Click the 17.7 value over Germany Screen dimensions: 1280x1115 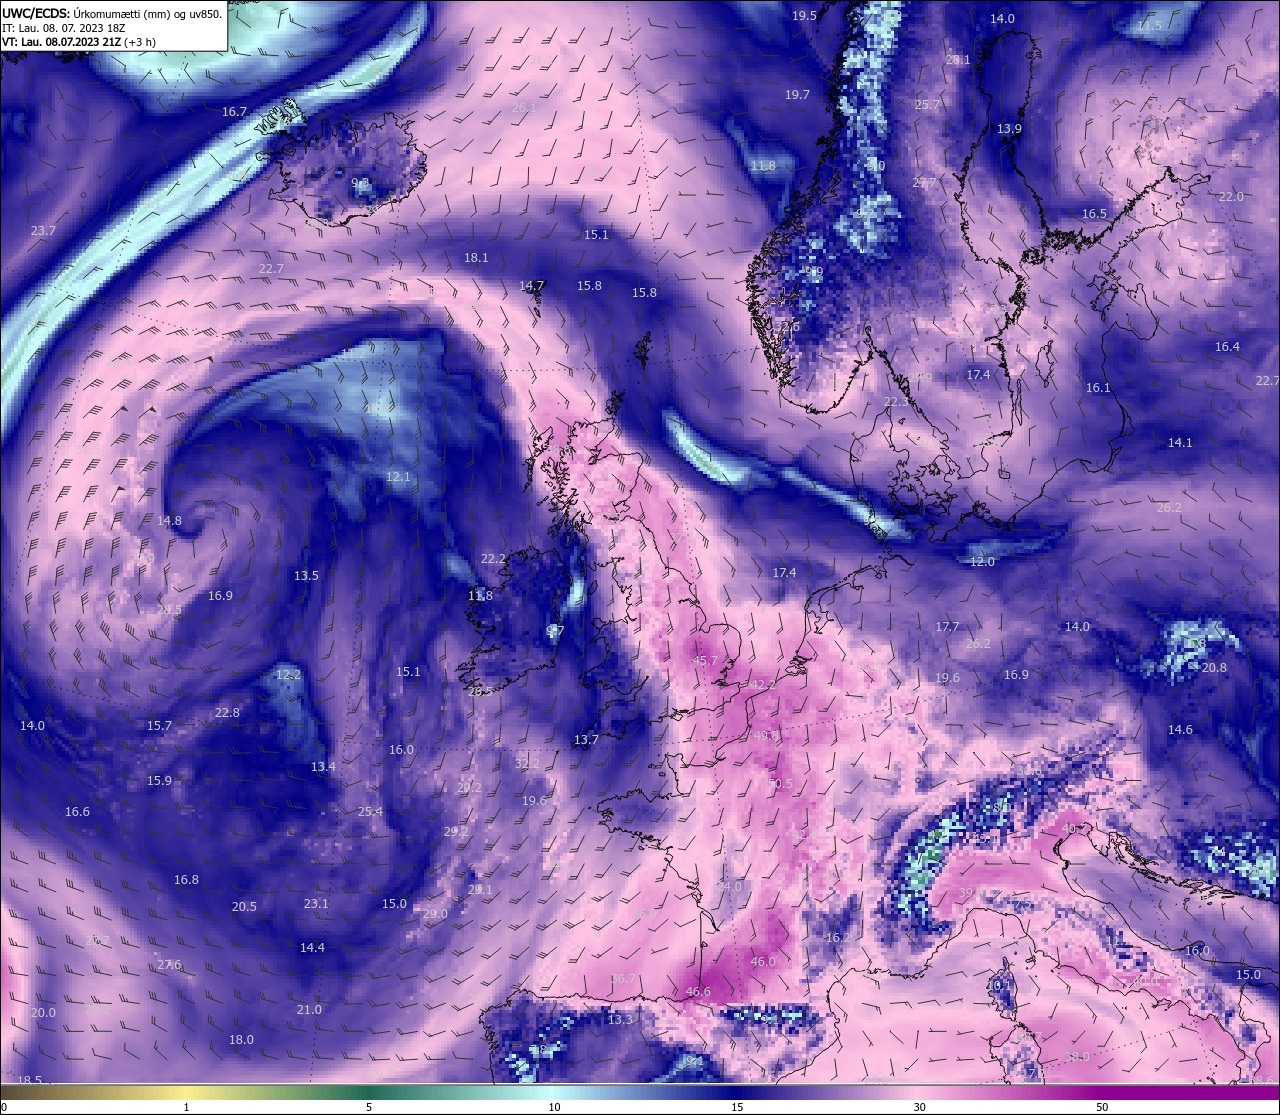[x=947, y=627]
